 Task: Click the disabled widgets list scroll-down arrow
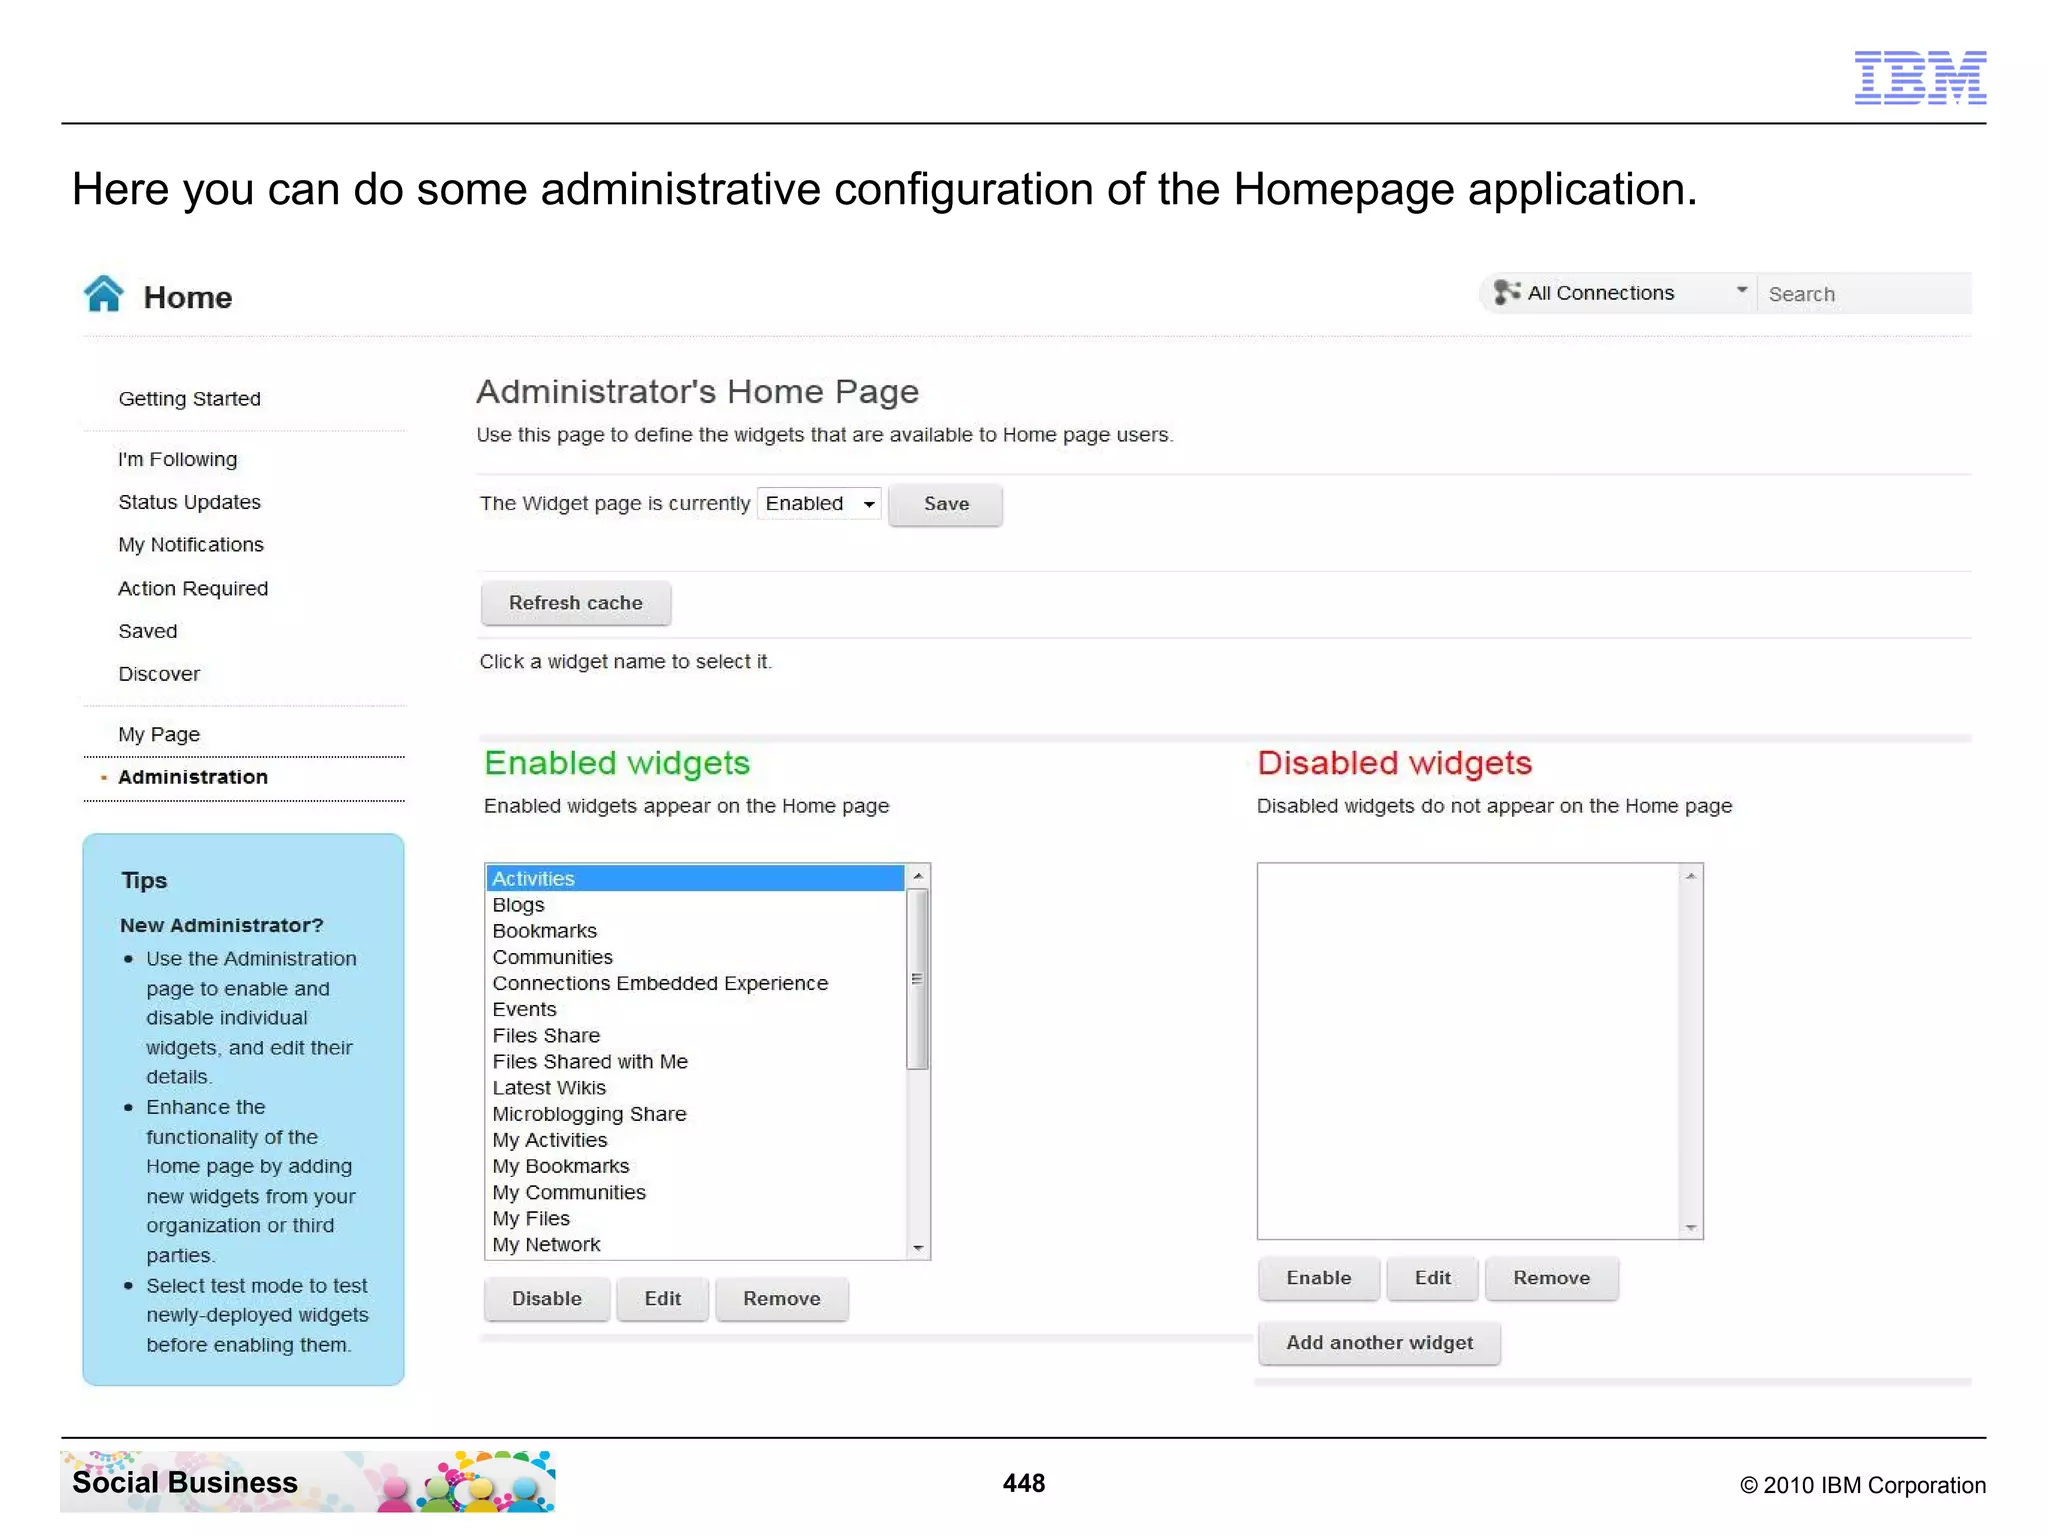tap(1690, 1227)
